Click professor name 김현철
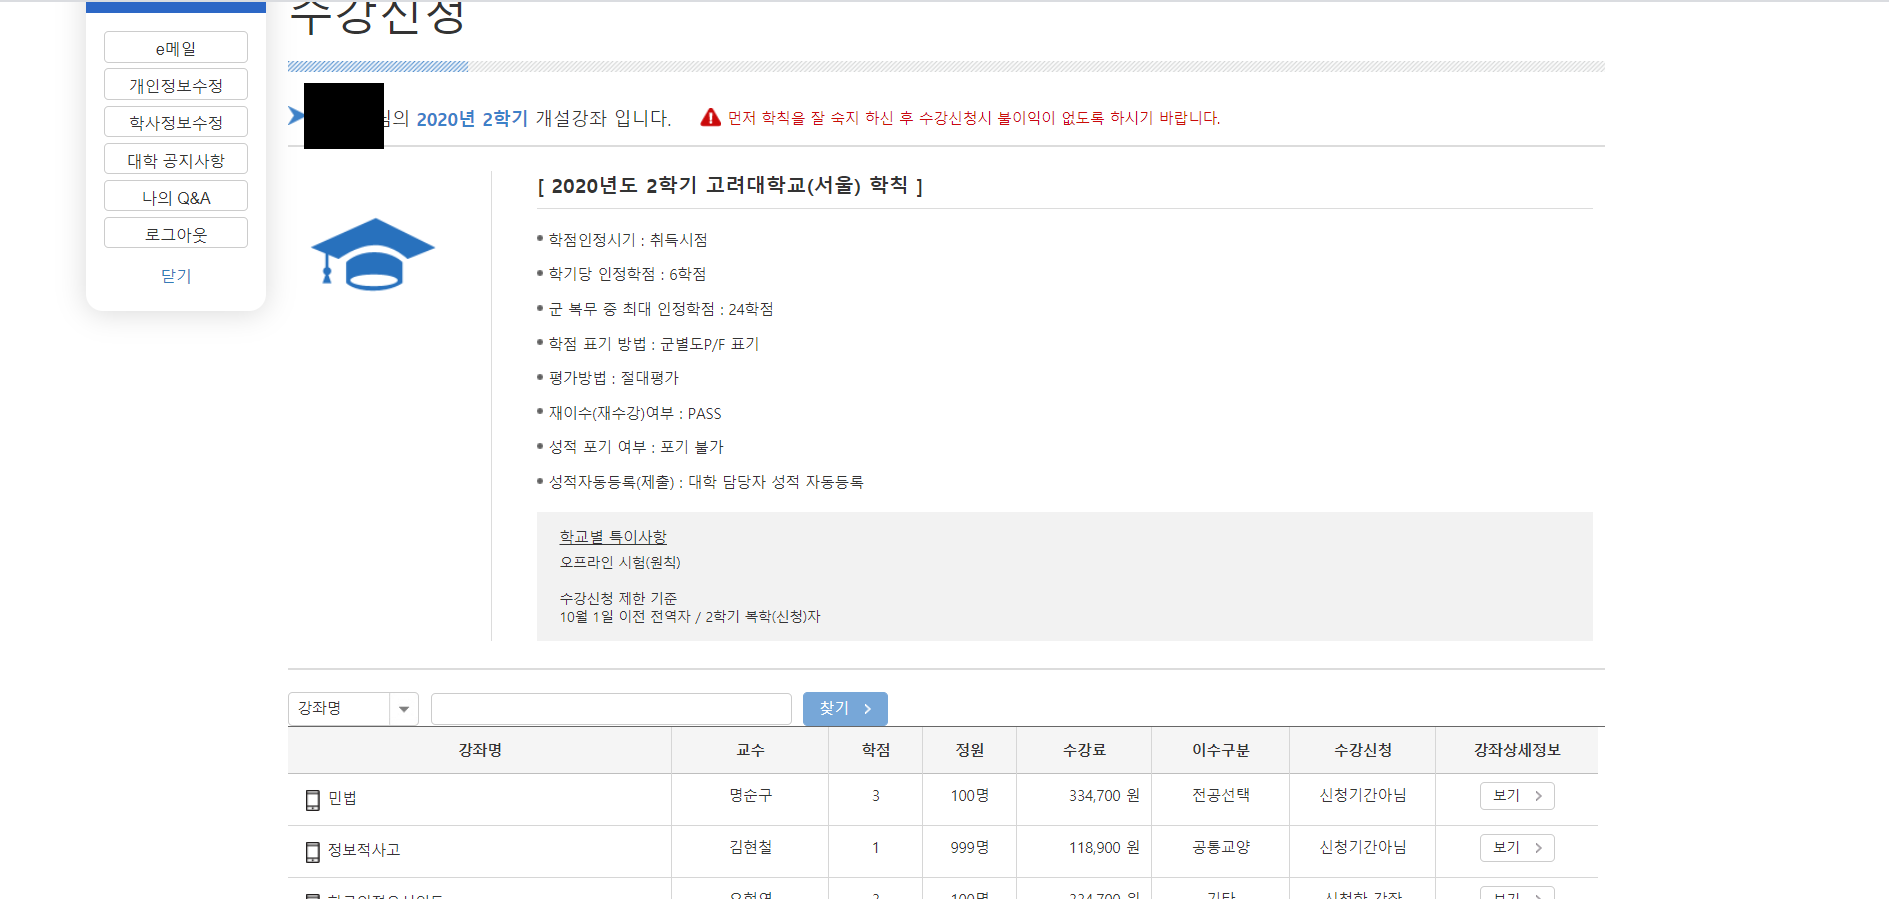 point(750,847)
